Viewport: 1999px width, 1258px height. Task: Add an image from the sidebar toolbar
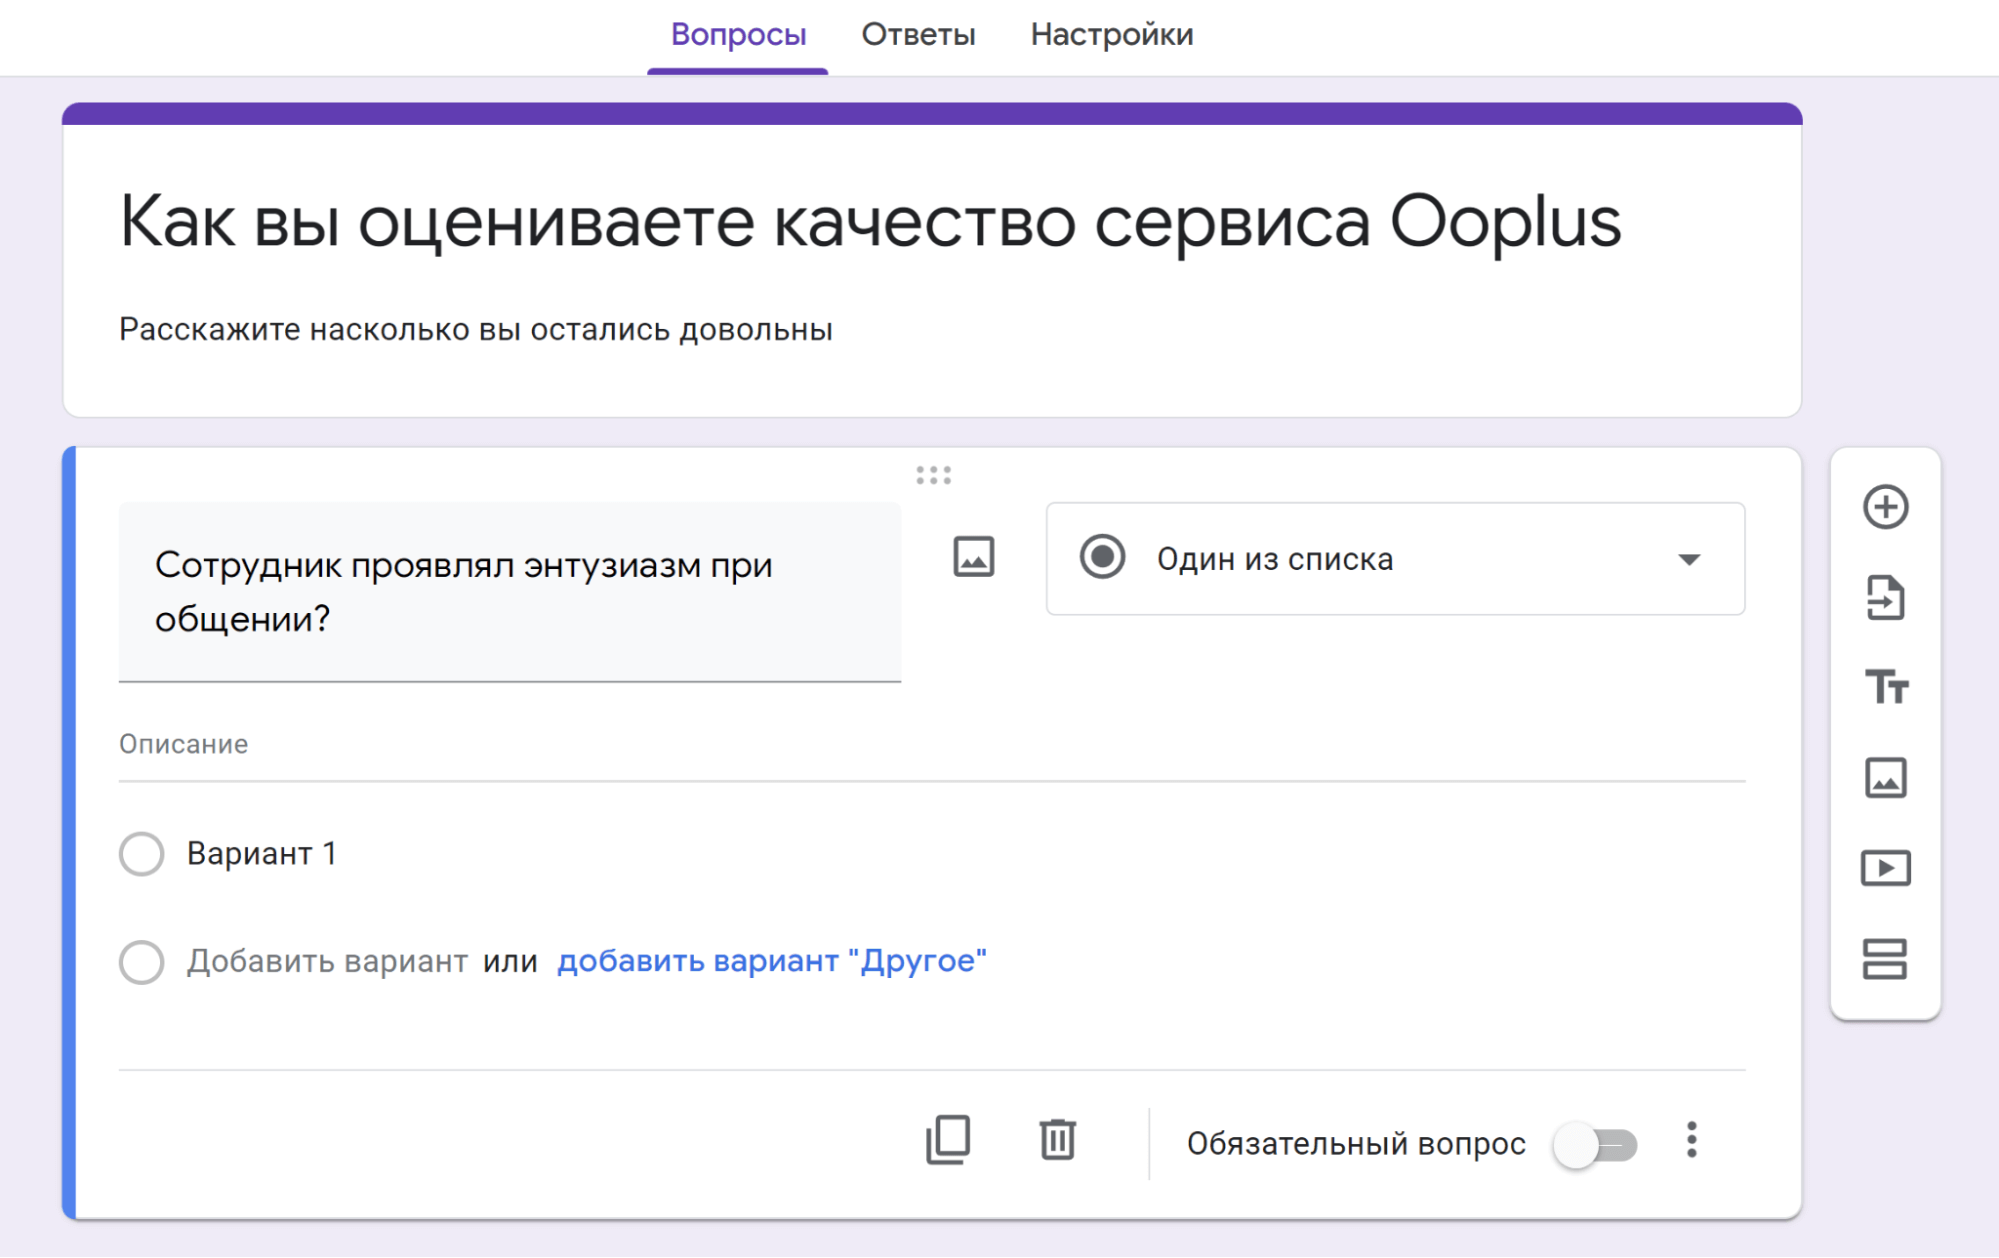[x=1885, y=778]
